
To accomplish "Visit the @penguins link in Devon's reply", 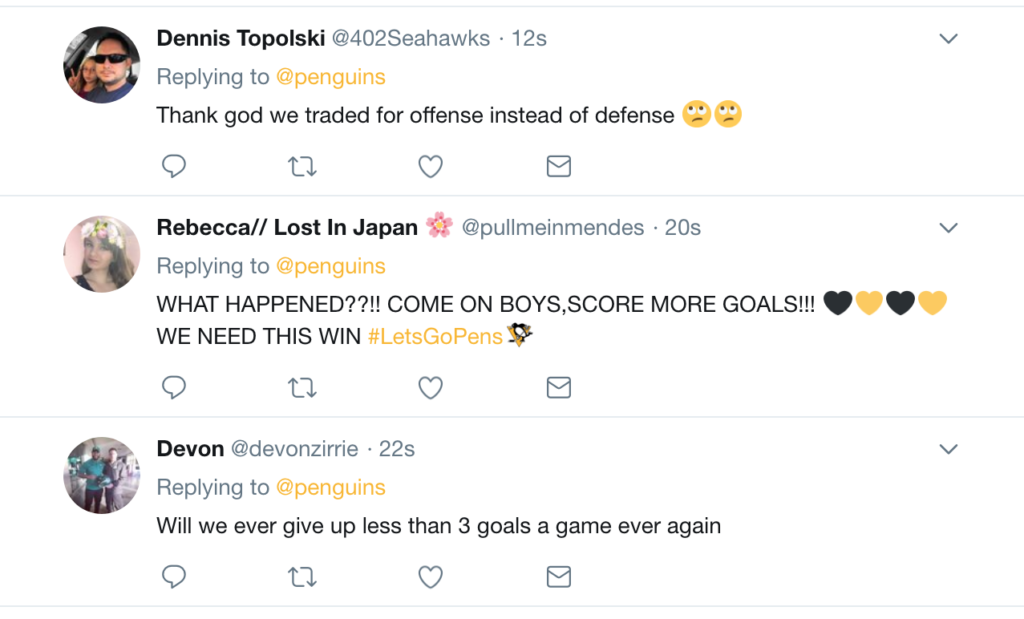I will click(330, 488).
